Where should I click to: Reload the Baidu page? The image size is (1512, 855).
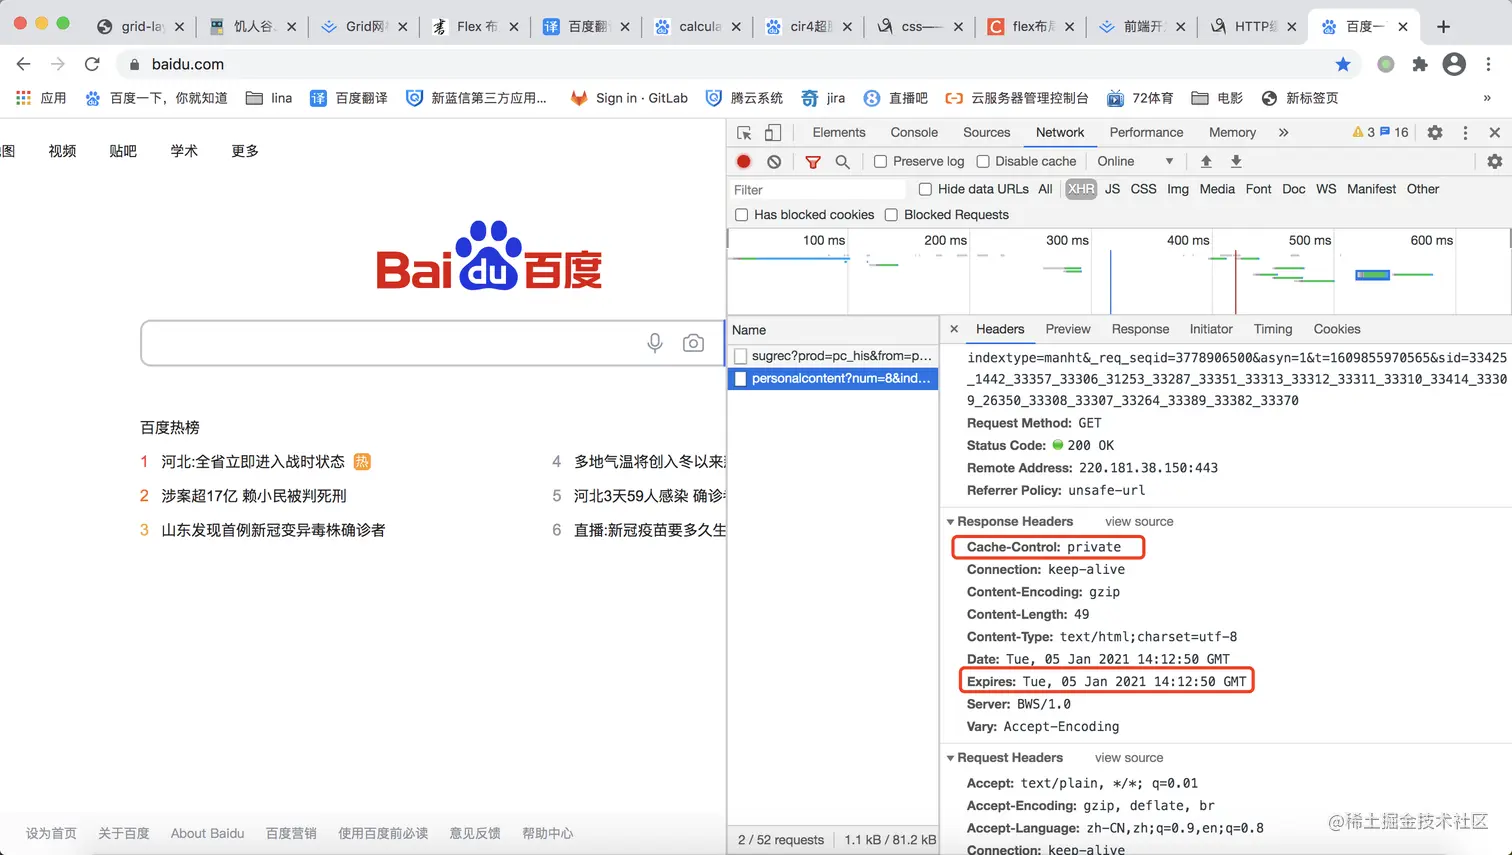[92, 64]
